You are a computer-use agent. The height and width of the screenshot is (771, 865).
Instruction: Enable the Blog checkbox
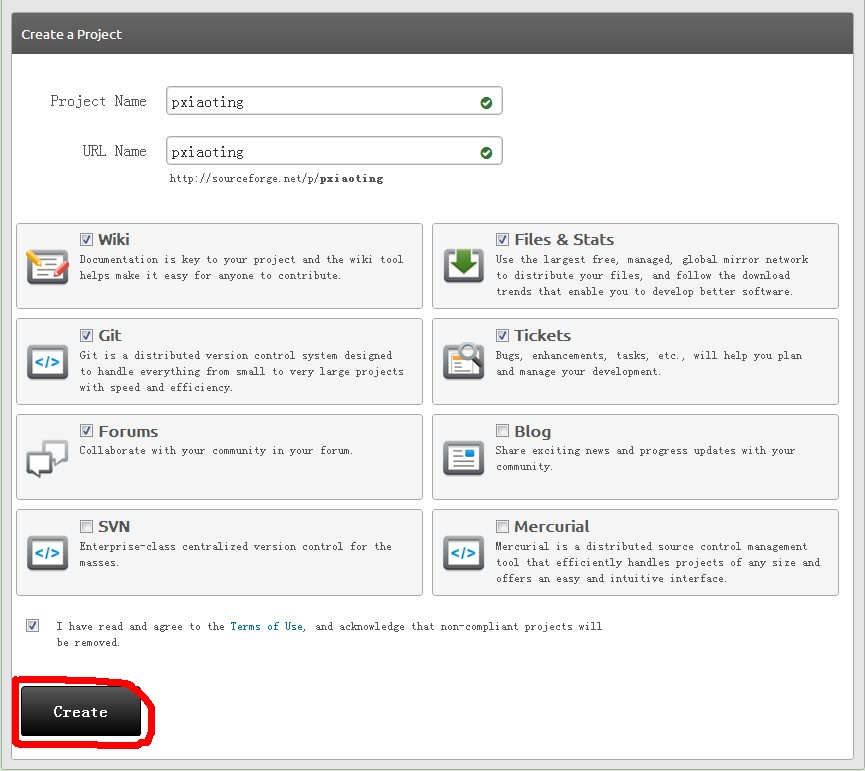coord(502,431)
